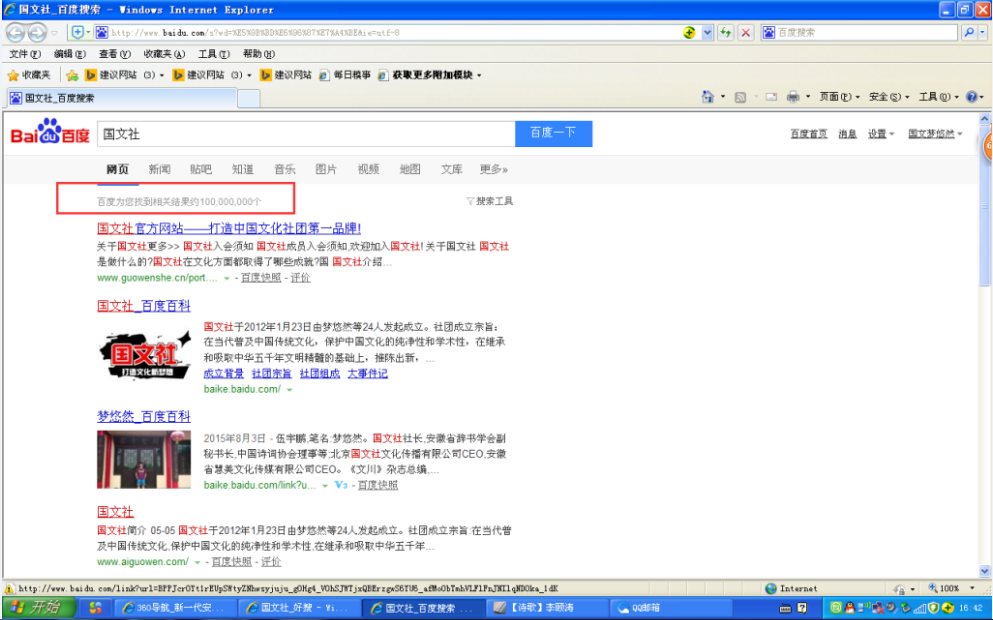Go forward with the browser Forward arrow

37,32
